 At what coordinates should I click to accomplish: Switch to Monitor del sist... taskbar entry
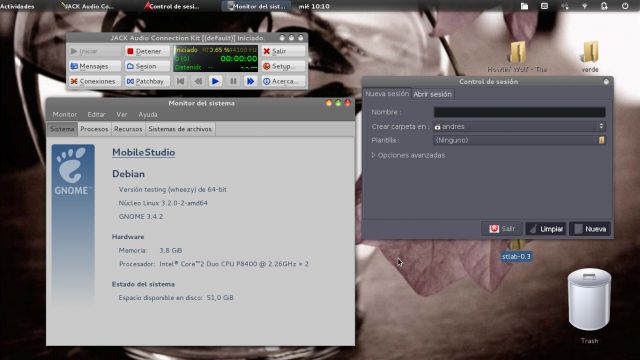coord(256,6)
